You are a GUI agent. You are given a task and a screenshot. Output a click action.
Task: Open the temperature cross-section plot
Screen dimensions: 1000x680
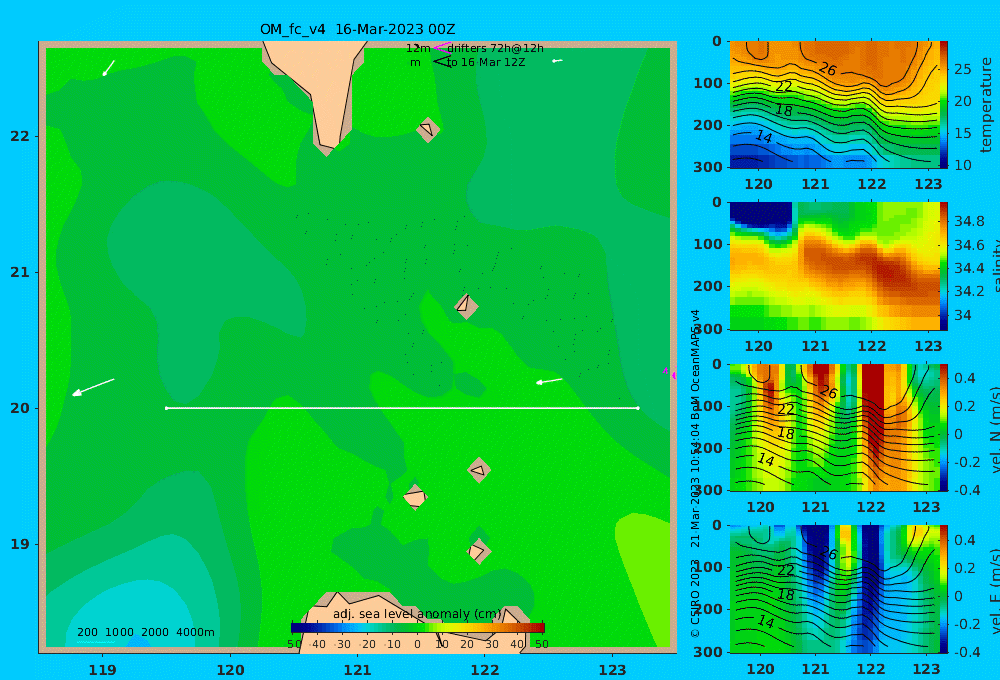pos(834,105)
